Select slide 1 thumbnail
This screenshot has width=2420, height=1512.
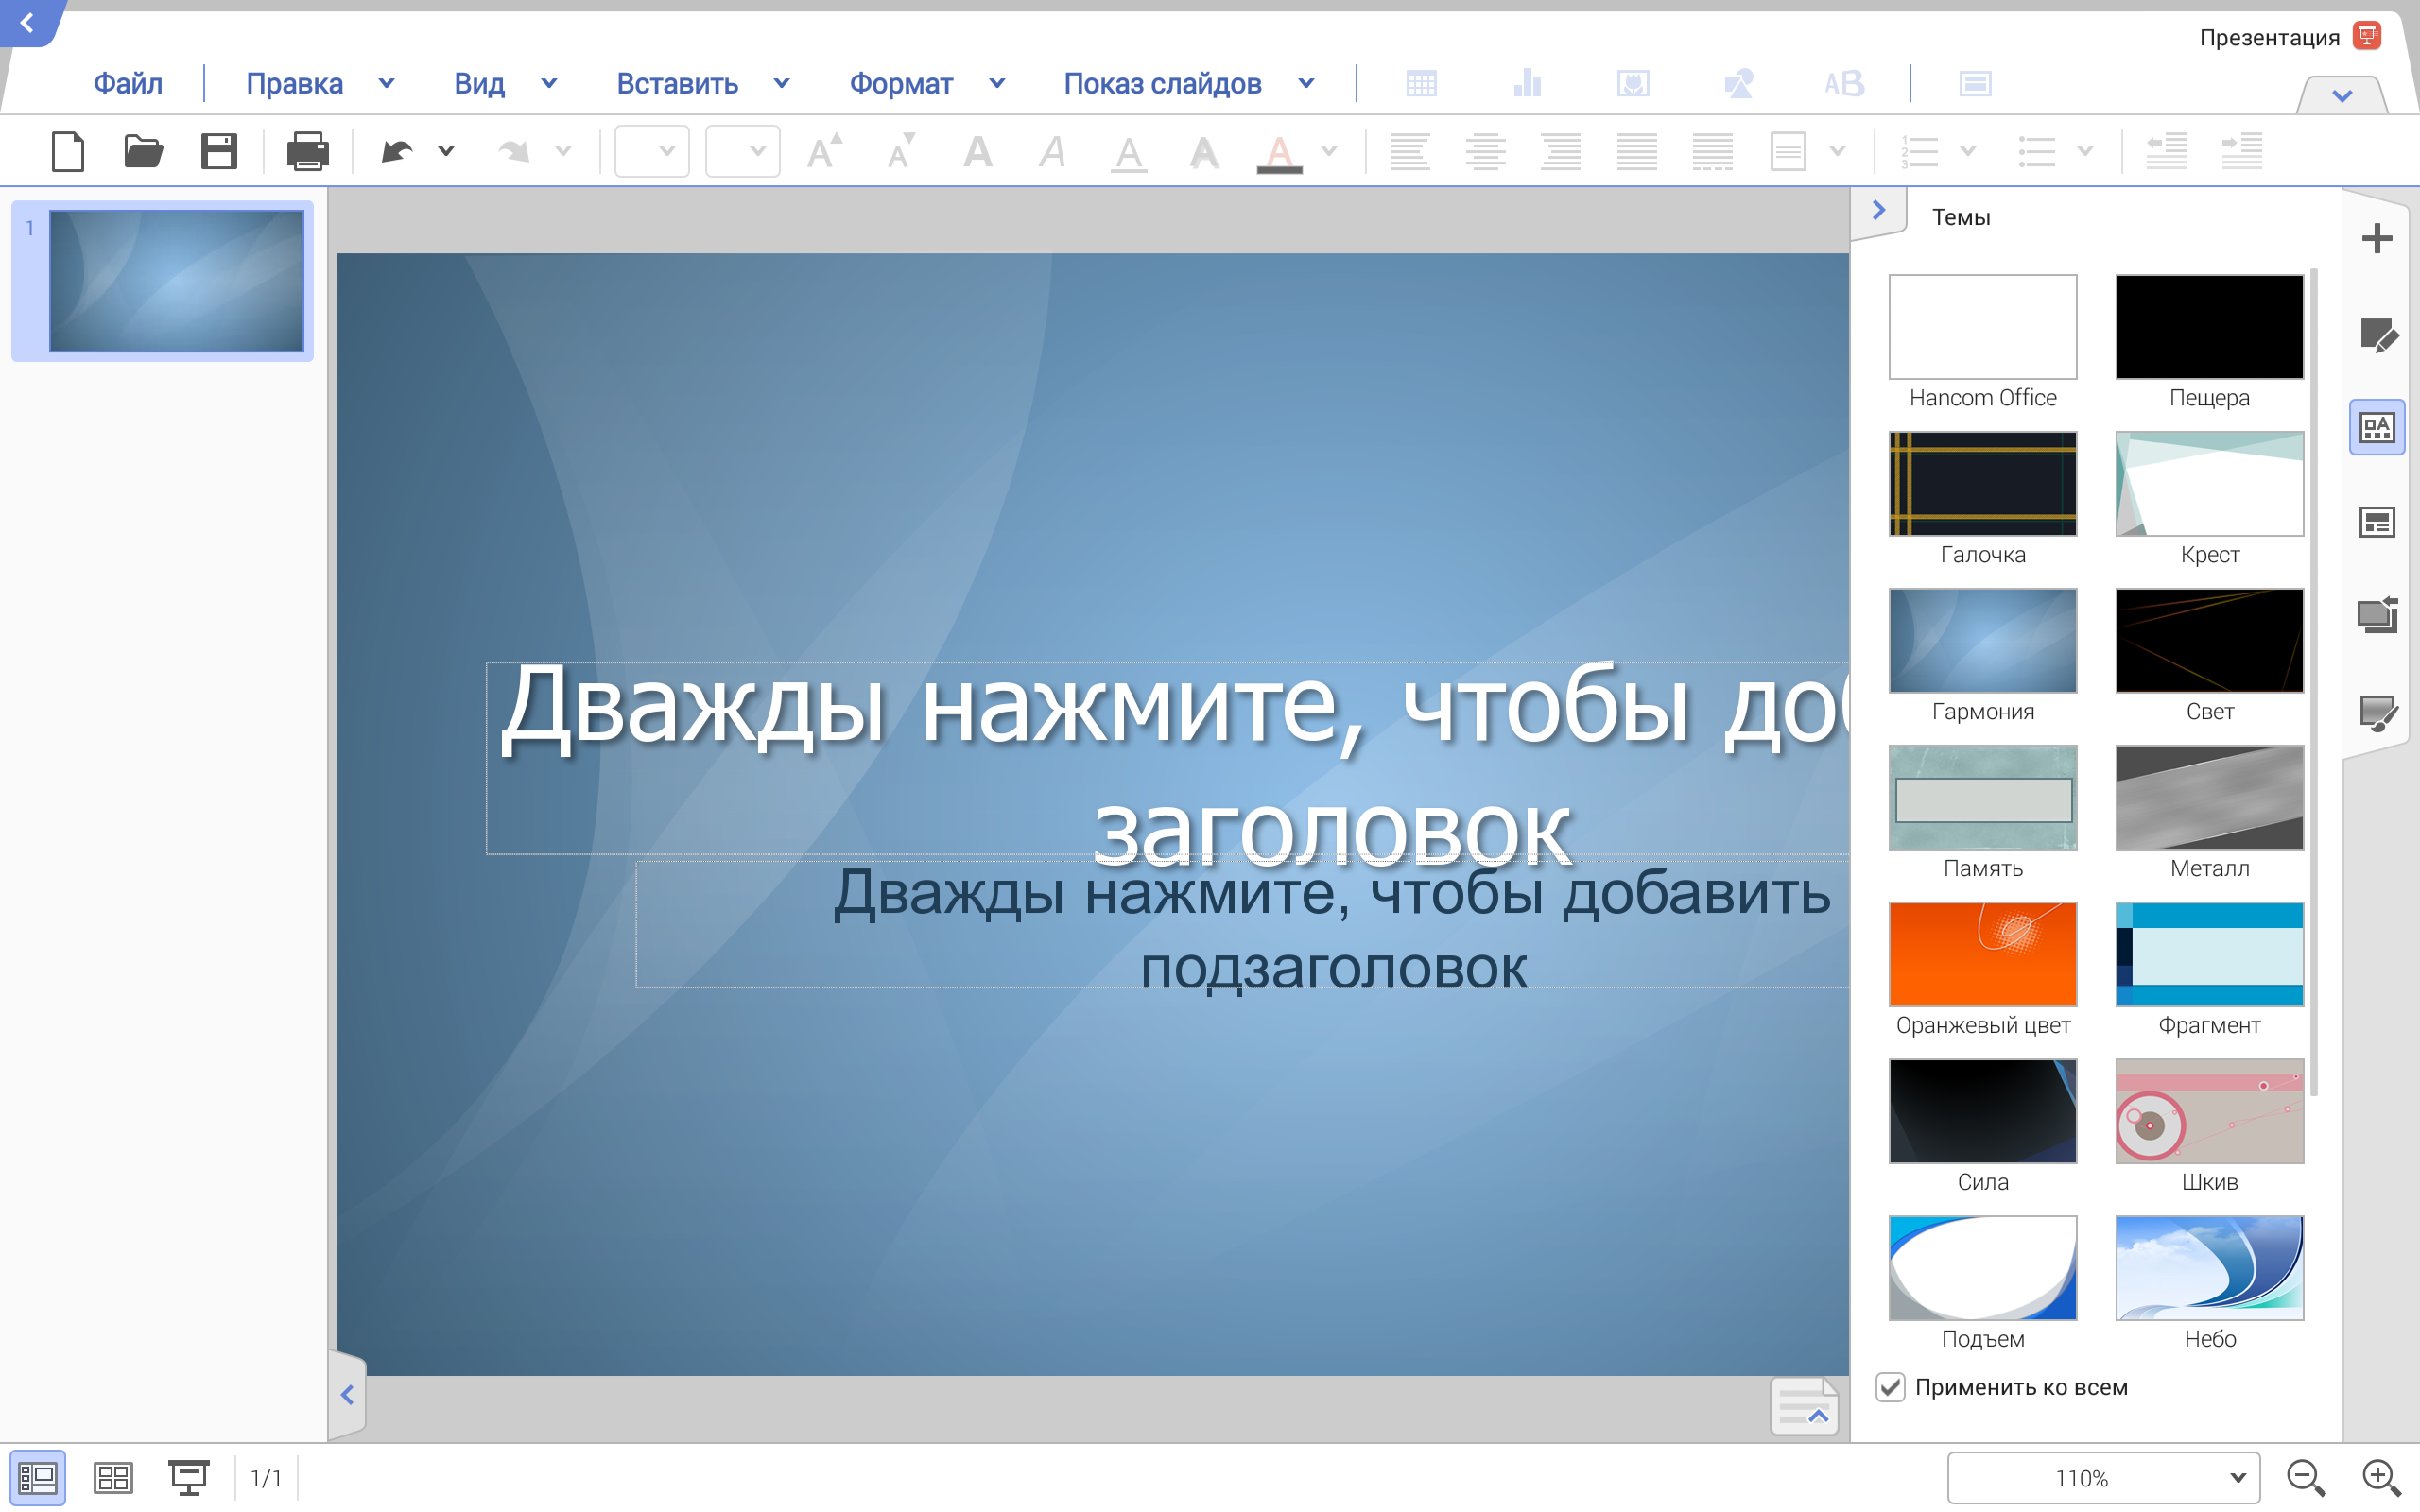(x=176, y=281)
